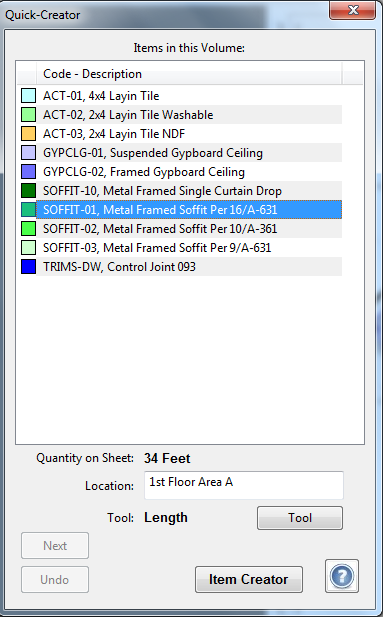This screenshot has width=383, height=617.
Task: Close the Quick-Creator window
Action: click(352, 10)
